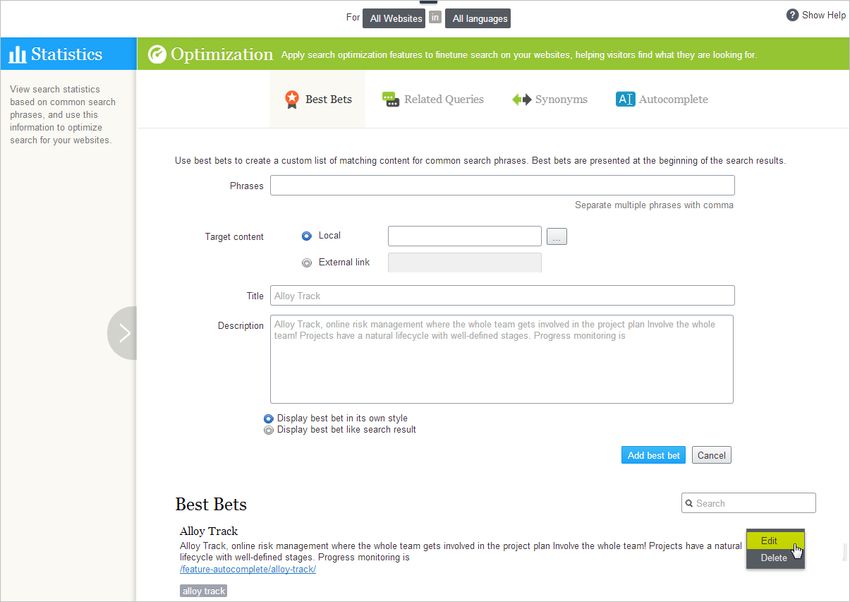Image resolution: width=850 pixels, height=602 pixels.
Task: Click the magnifier icon in Search box
Action: (688, 503)
